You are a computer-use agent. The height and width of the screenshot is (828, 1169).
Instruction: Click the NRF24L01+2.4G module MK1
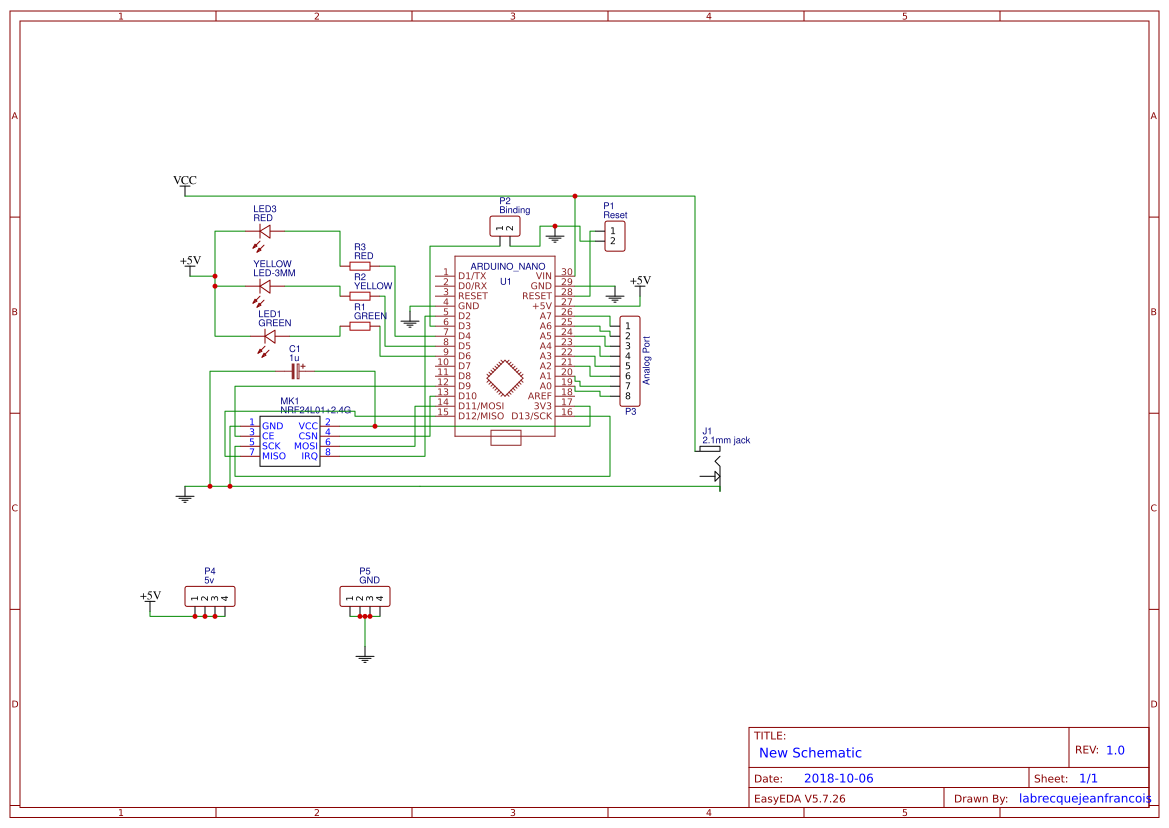point(288,440)
